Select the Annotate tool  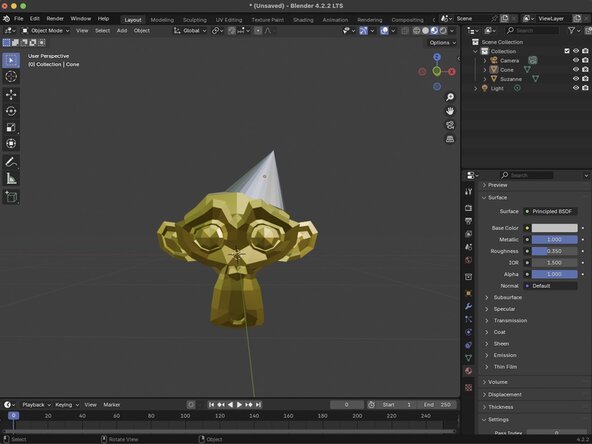11,162
